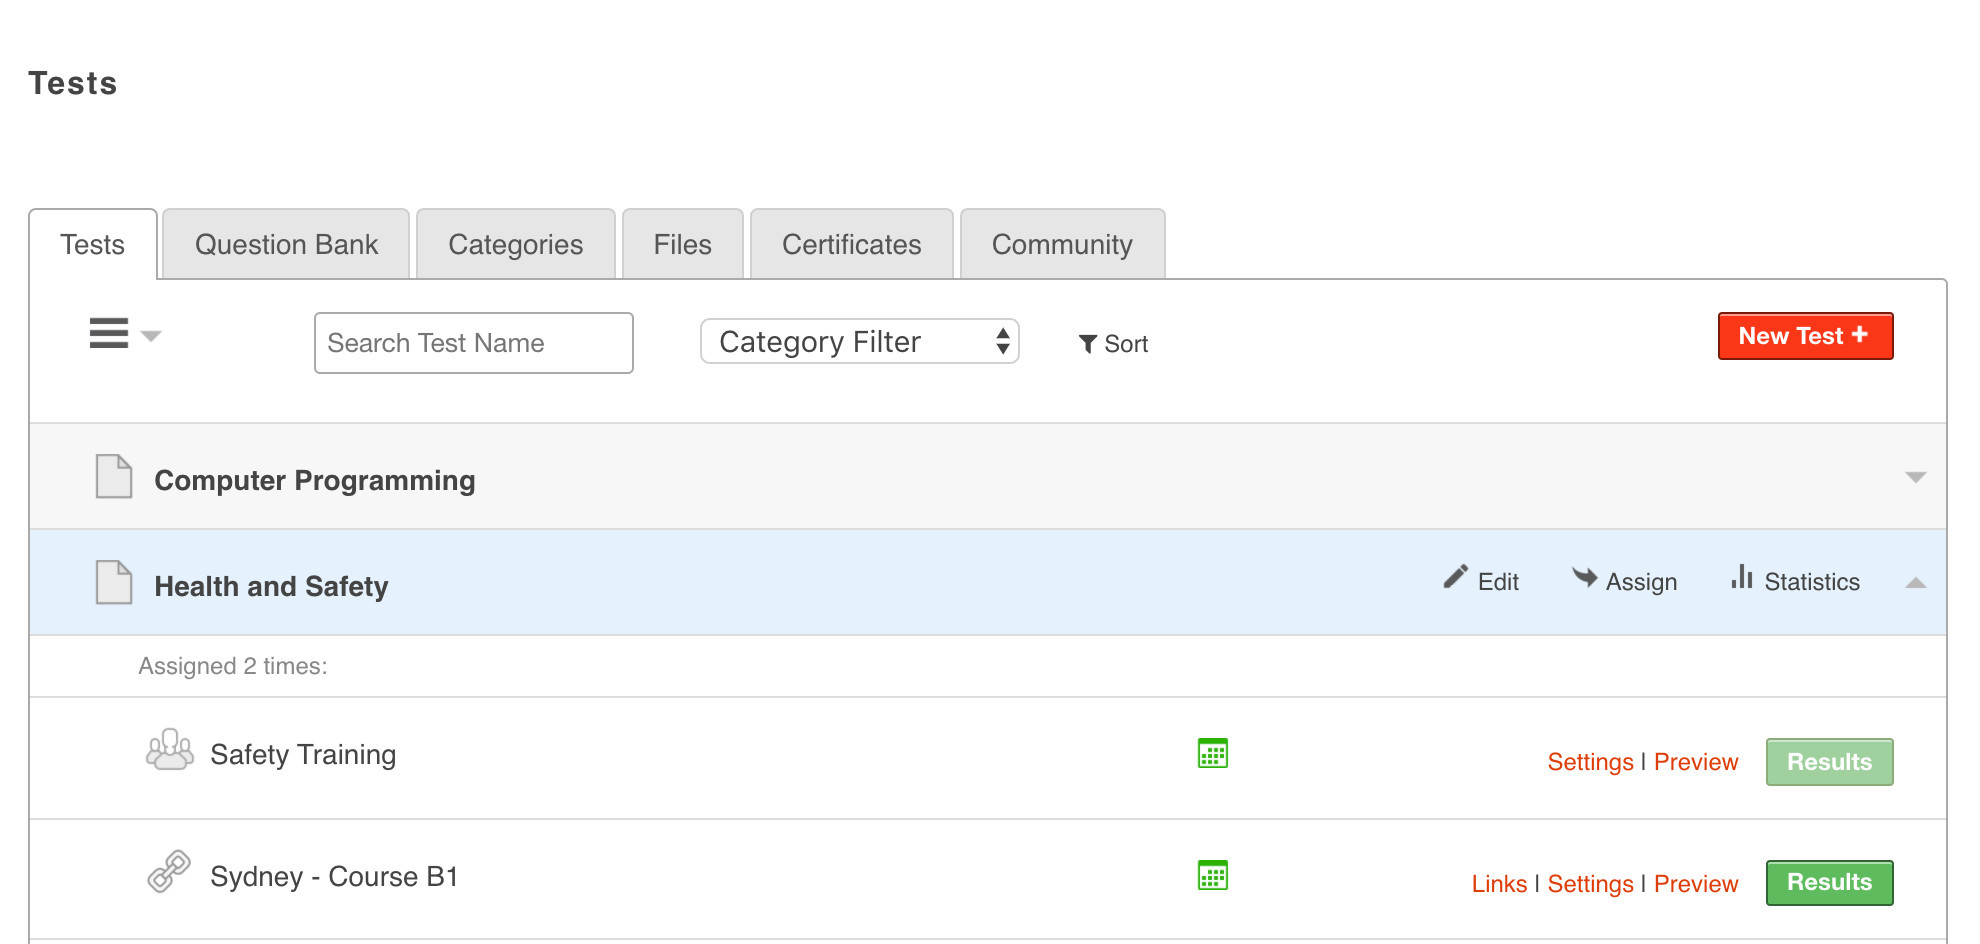Viewport: 1980px width, 944px height.
Task: Click the Computer Programming document icon
Action: (x=113, y=477)
